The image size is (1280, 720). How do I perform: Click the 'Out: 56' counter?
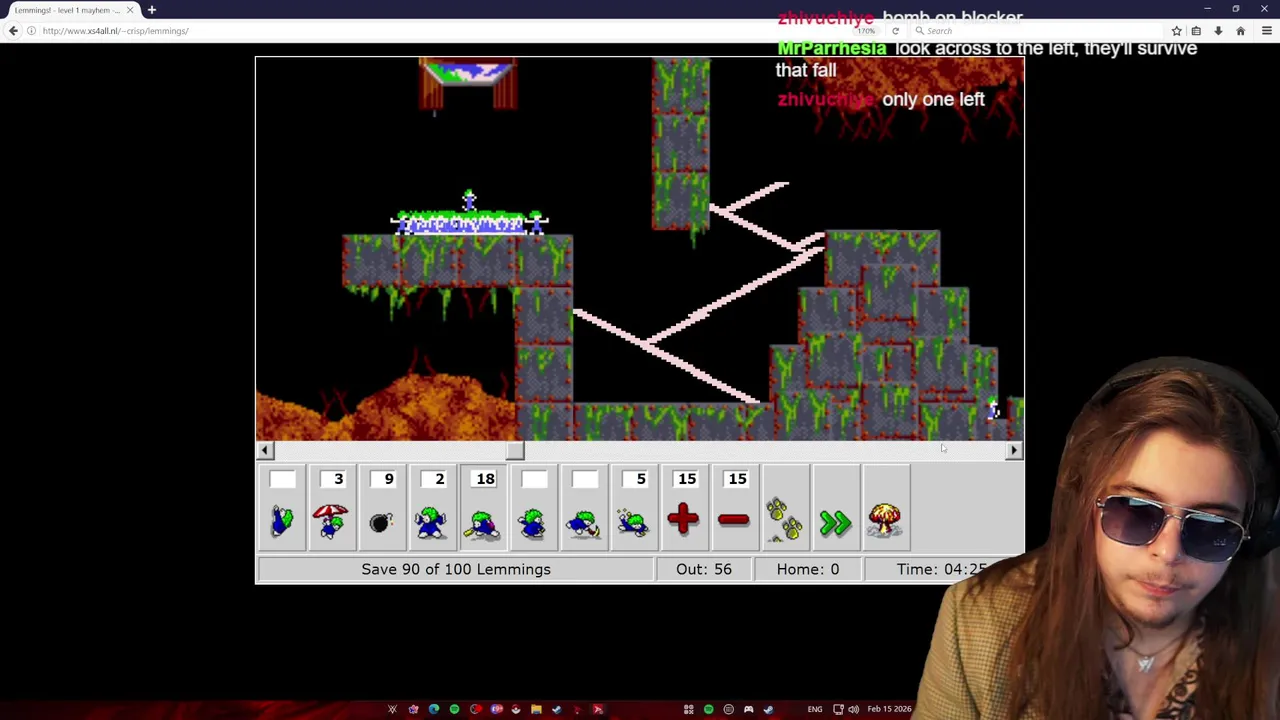click(x=704, y=569)
